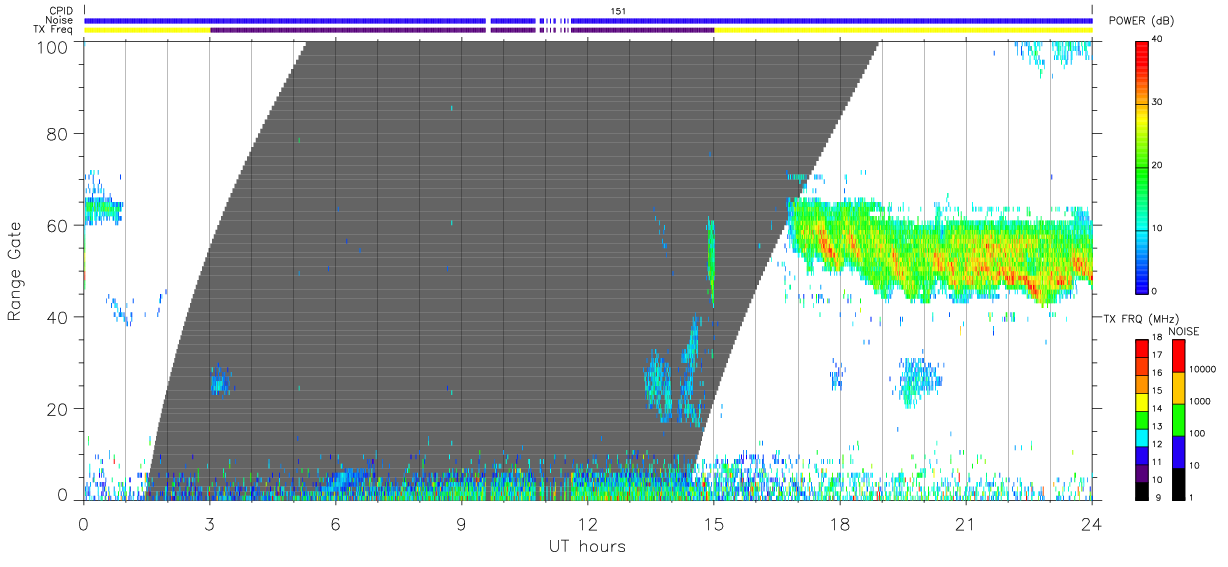Click '30' label on POWER colorbar
Viewport: 1228px width, 567px height.
coord(1156,102)
